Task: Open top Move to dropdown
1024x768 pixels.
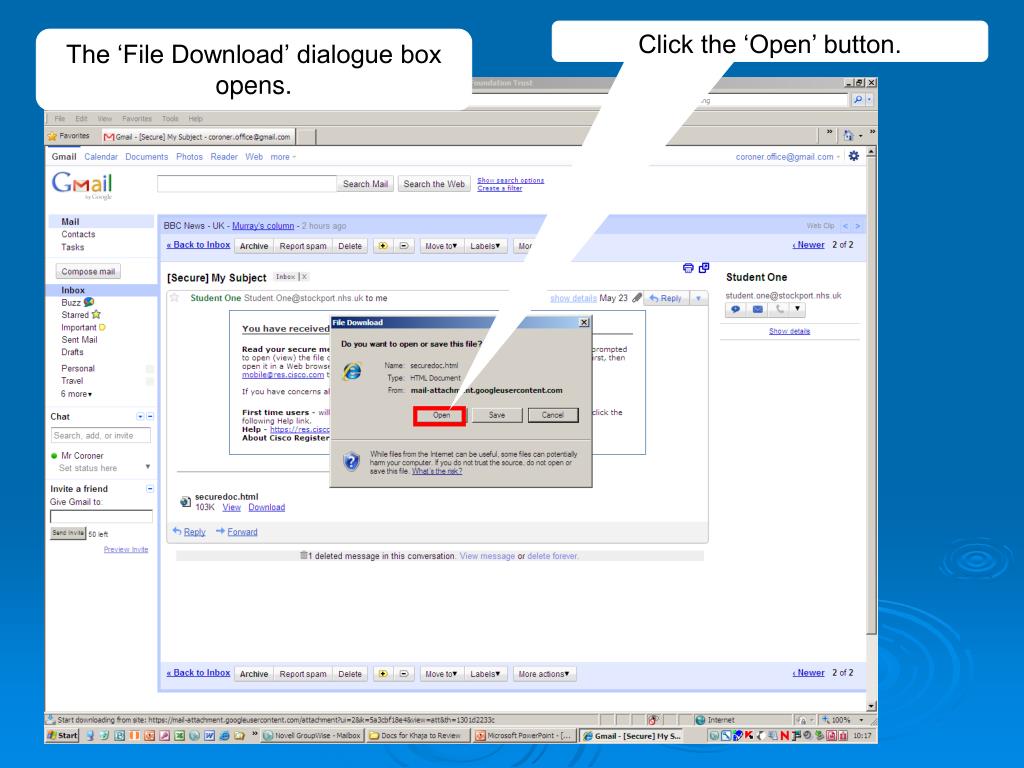Action: click(x=441, y=246)
